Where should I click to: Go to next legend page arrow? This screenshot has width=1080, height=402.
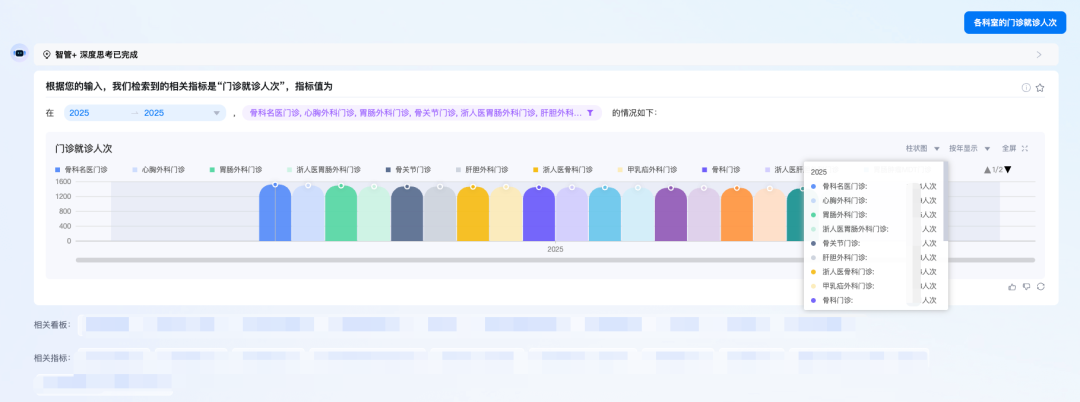point(1008,170)
